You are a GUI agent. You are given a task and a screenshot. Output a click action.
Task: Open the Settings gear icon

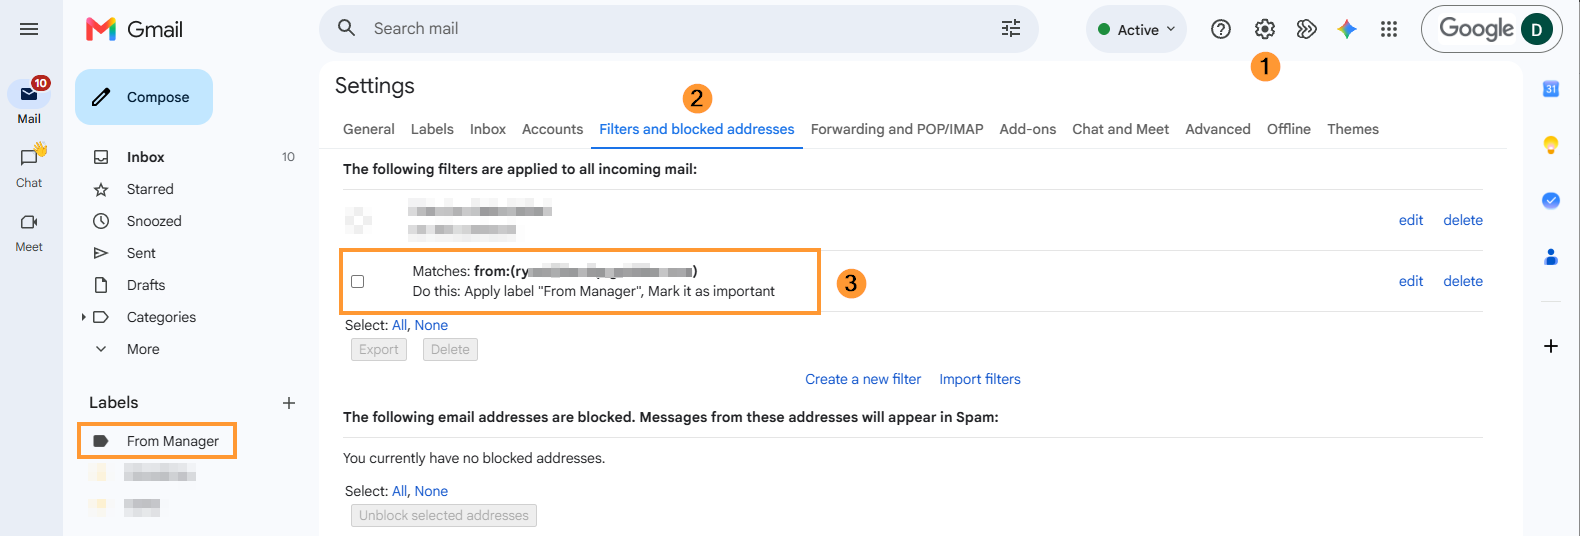pos(1265,29)
